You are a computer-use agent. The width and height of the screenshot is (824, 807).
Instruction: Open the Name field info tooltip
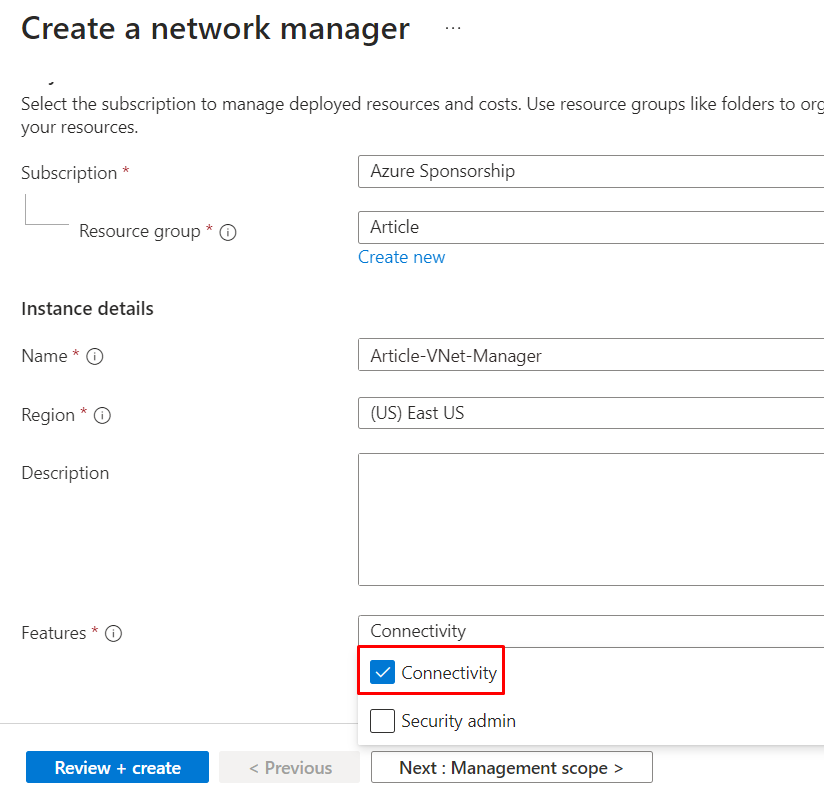click(x=97, y=356)
